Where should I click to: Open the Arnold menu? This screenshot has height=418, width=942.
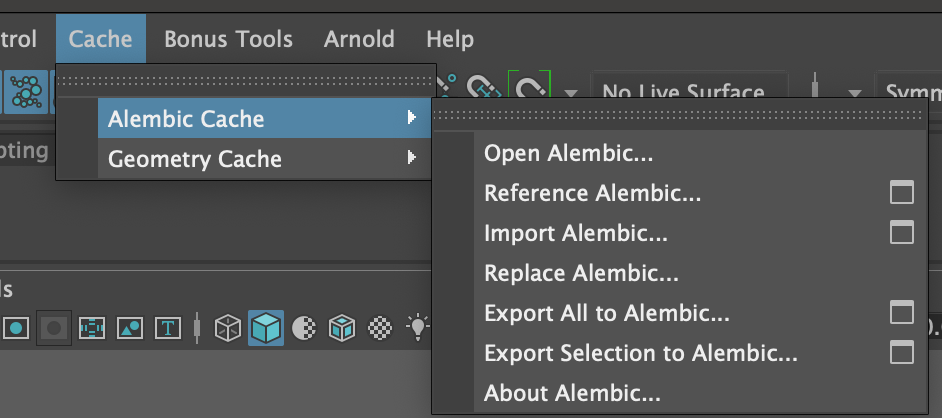[x=359, y=39]
